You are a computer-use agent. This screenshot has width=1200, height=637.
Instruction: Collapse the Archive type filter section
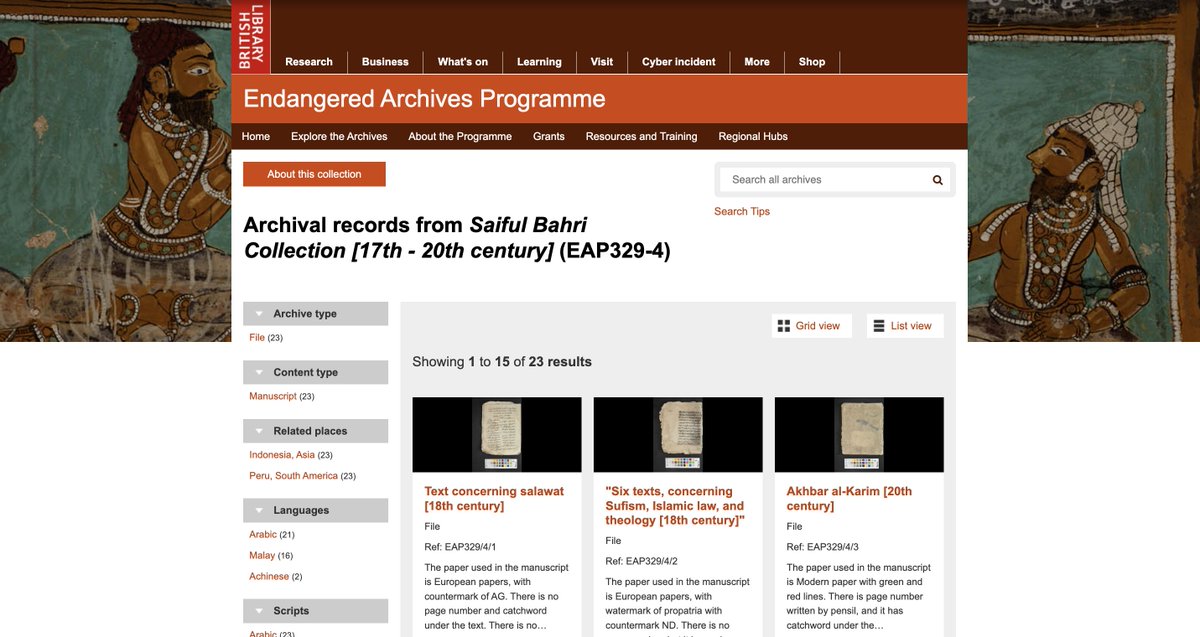315,313
